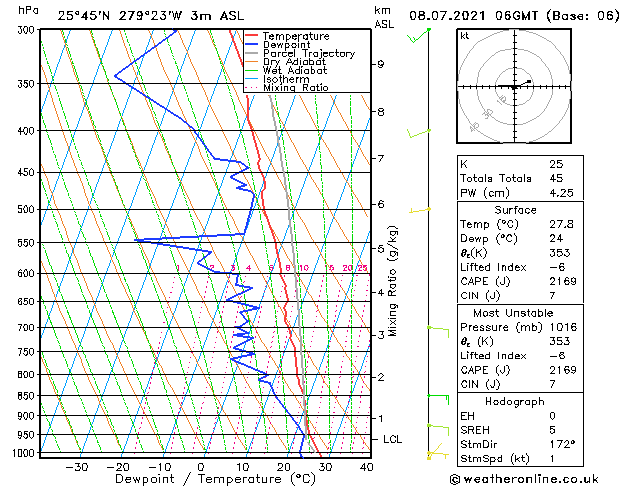
Task: Click the LCL level marker
Action: pyautogui.click(x=392, y=439)
